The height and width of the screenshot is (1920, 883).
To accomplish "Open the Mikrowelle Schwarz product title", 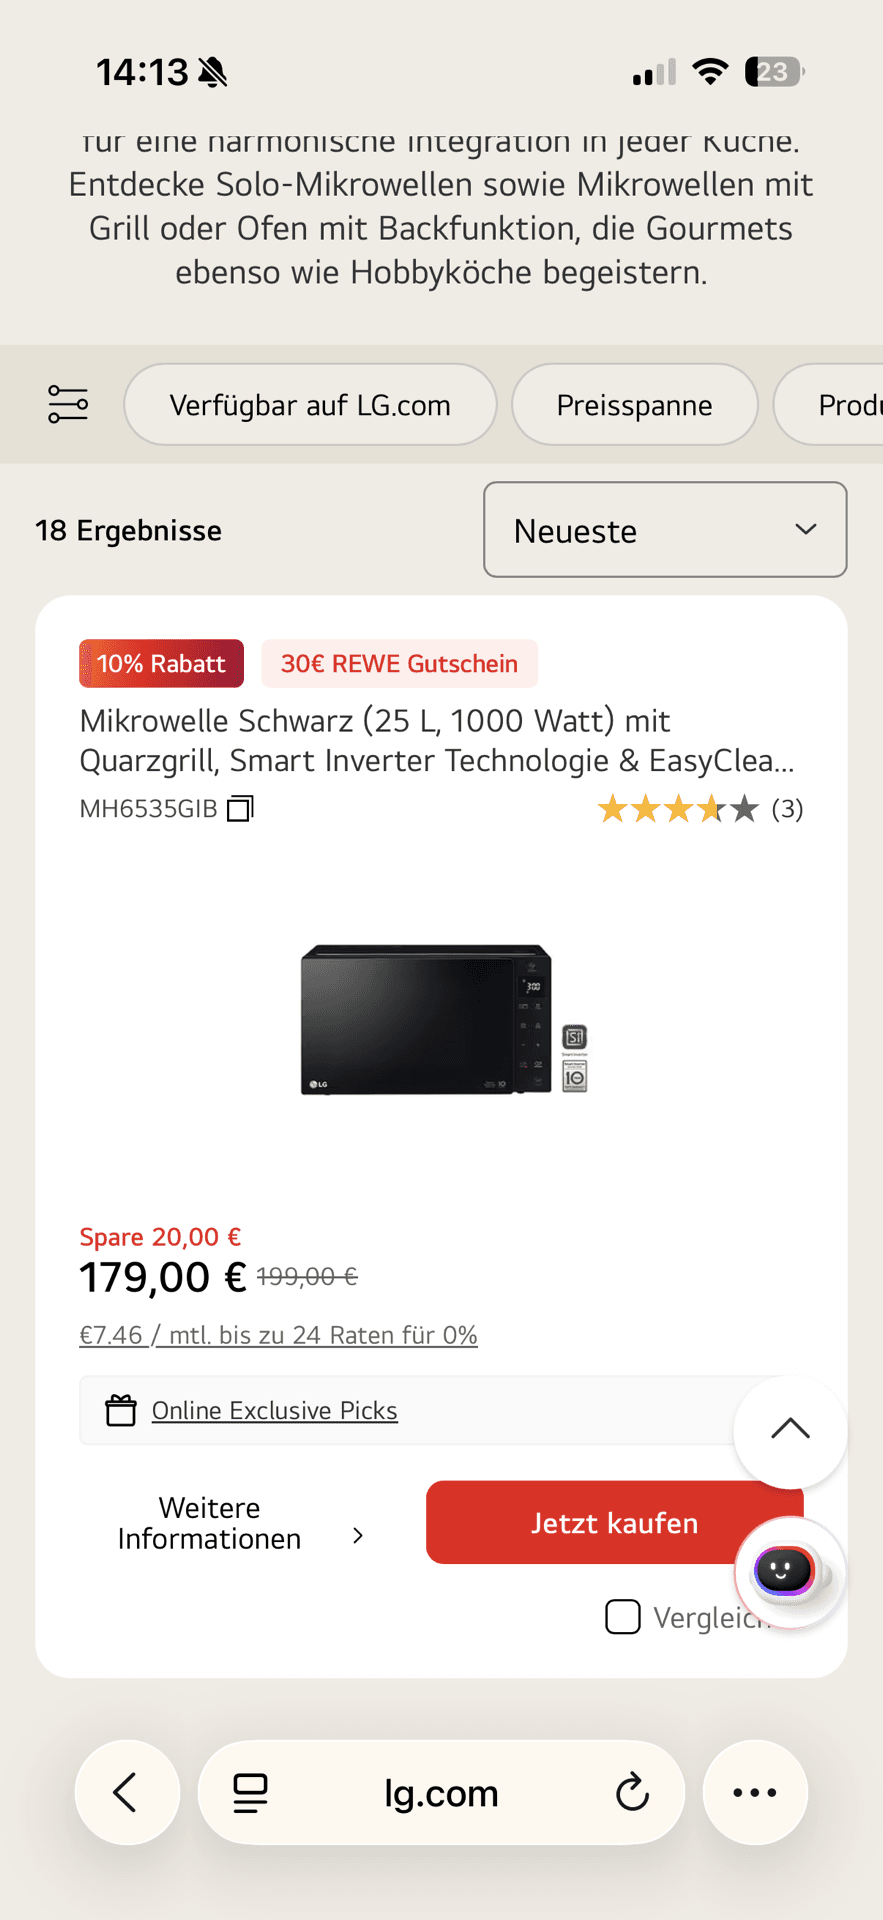I will click(x=437, y=740).
